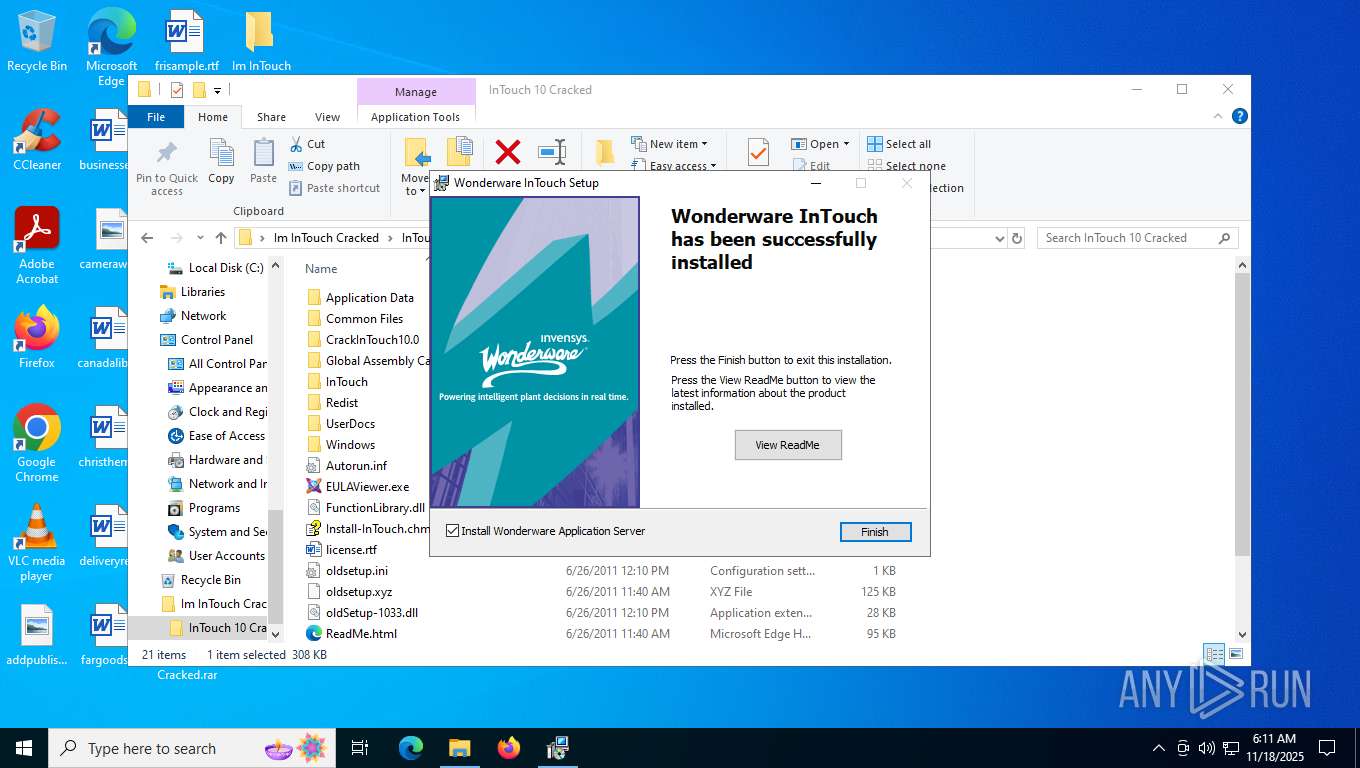
Task: Switch to Details view icon in status bar
Action: (x=1215, y=655)
